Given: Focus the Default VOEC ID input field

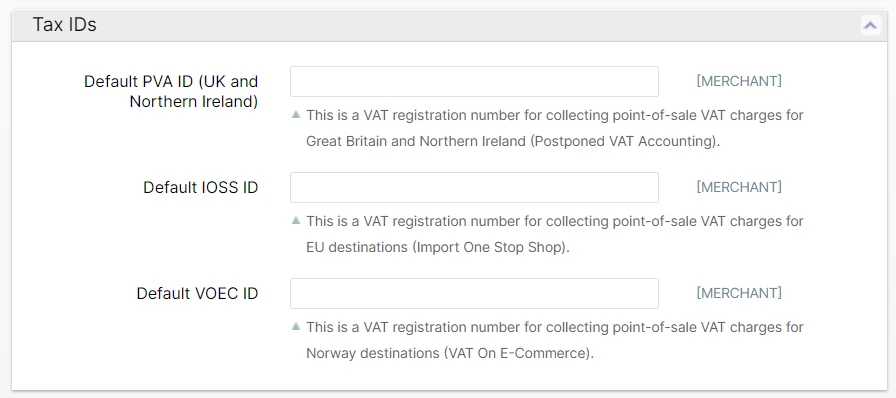Looking at the screenshot, I should pyautogui.click(x=474, y=293).
